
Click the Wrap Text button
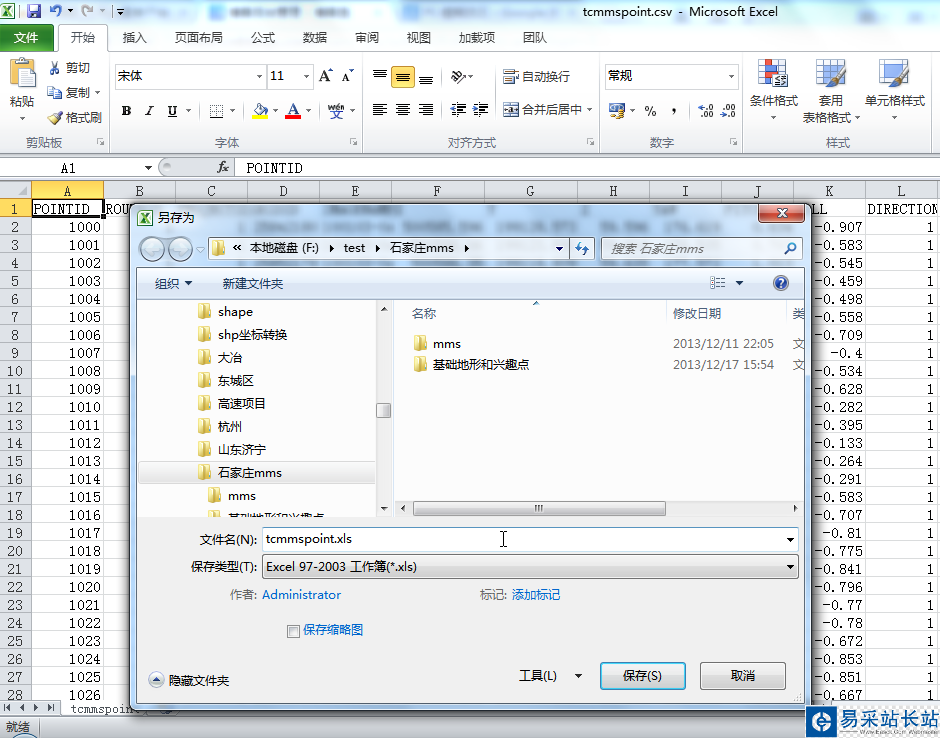point(537,76)
